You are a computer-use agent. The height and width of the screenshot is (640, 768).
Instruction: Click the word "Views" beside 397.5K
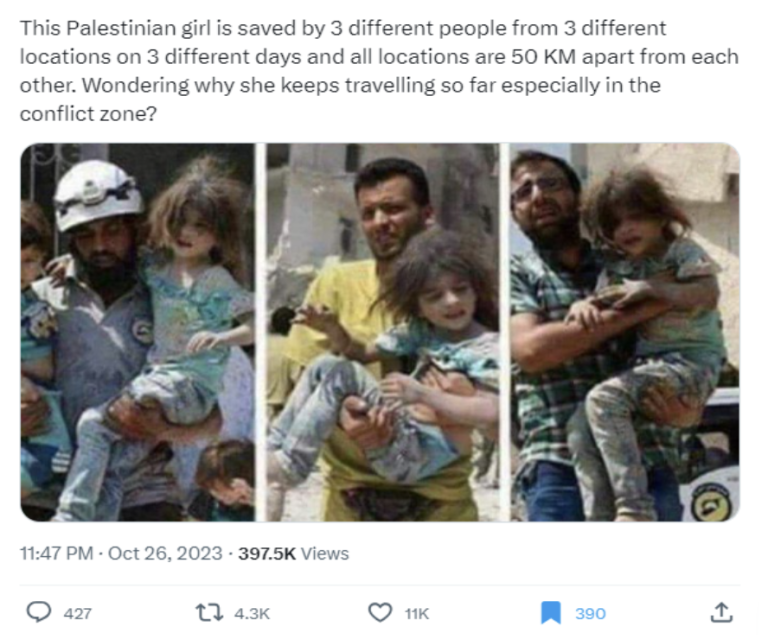click(x=324, y=553)
